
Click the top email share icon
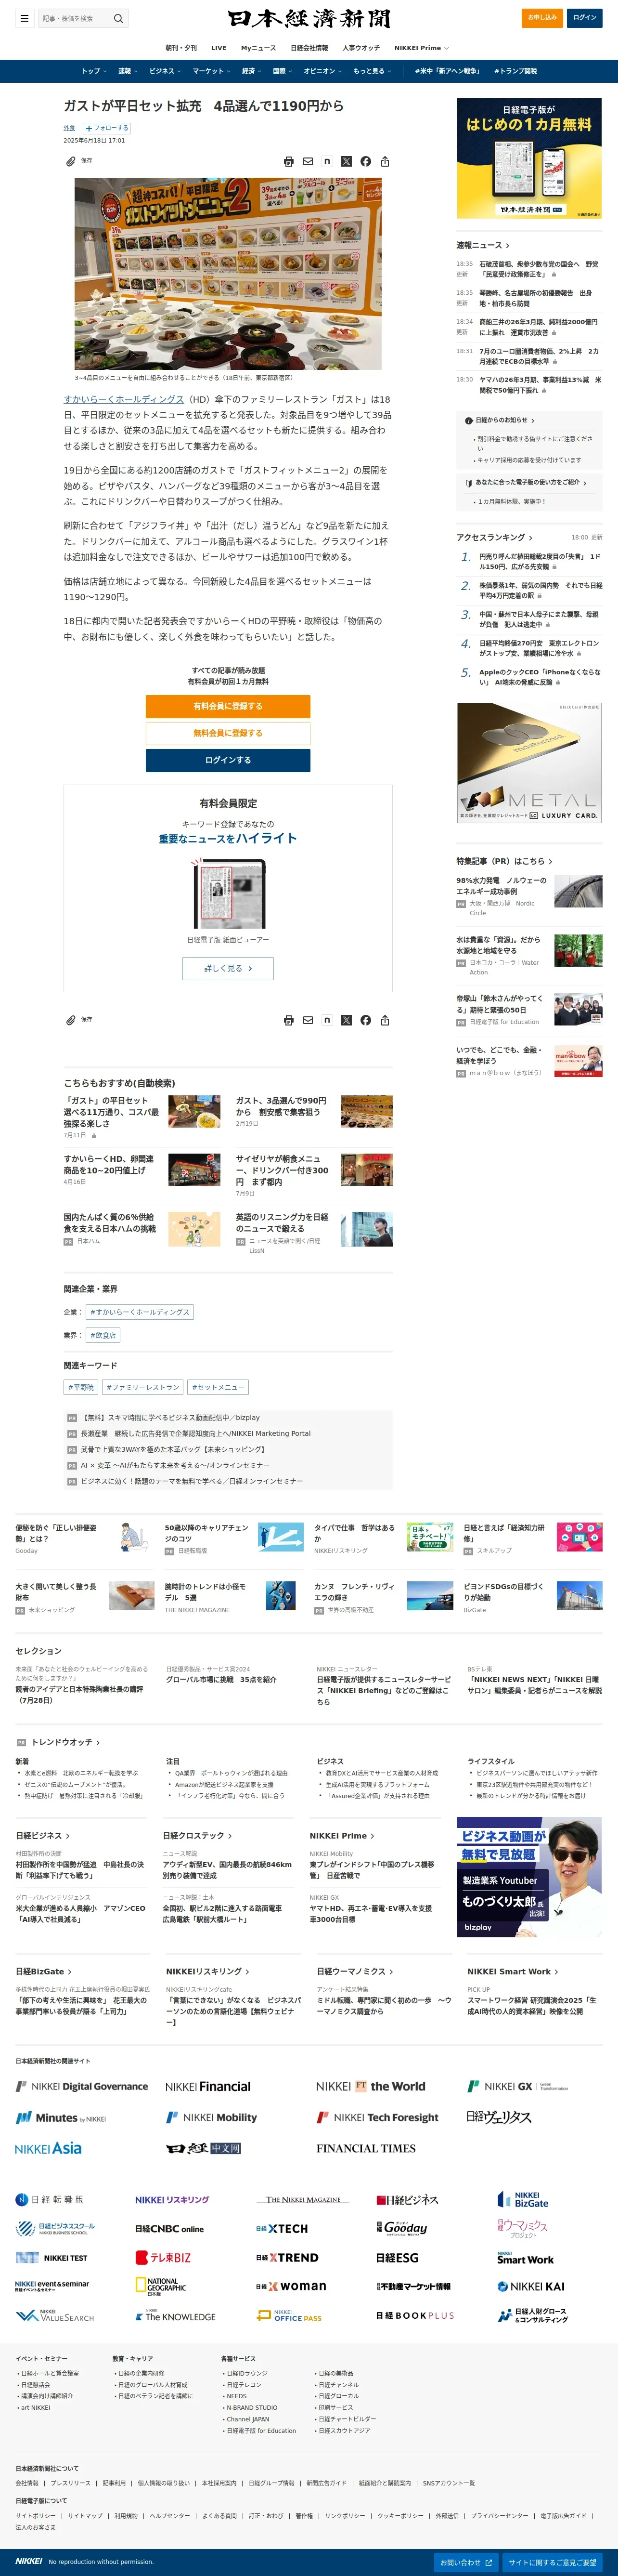308,161
